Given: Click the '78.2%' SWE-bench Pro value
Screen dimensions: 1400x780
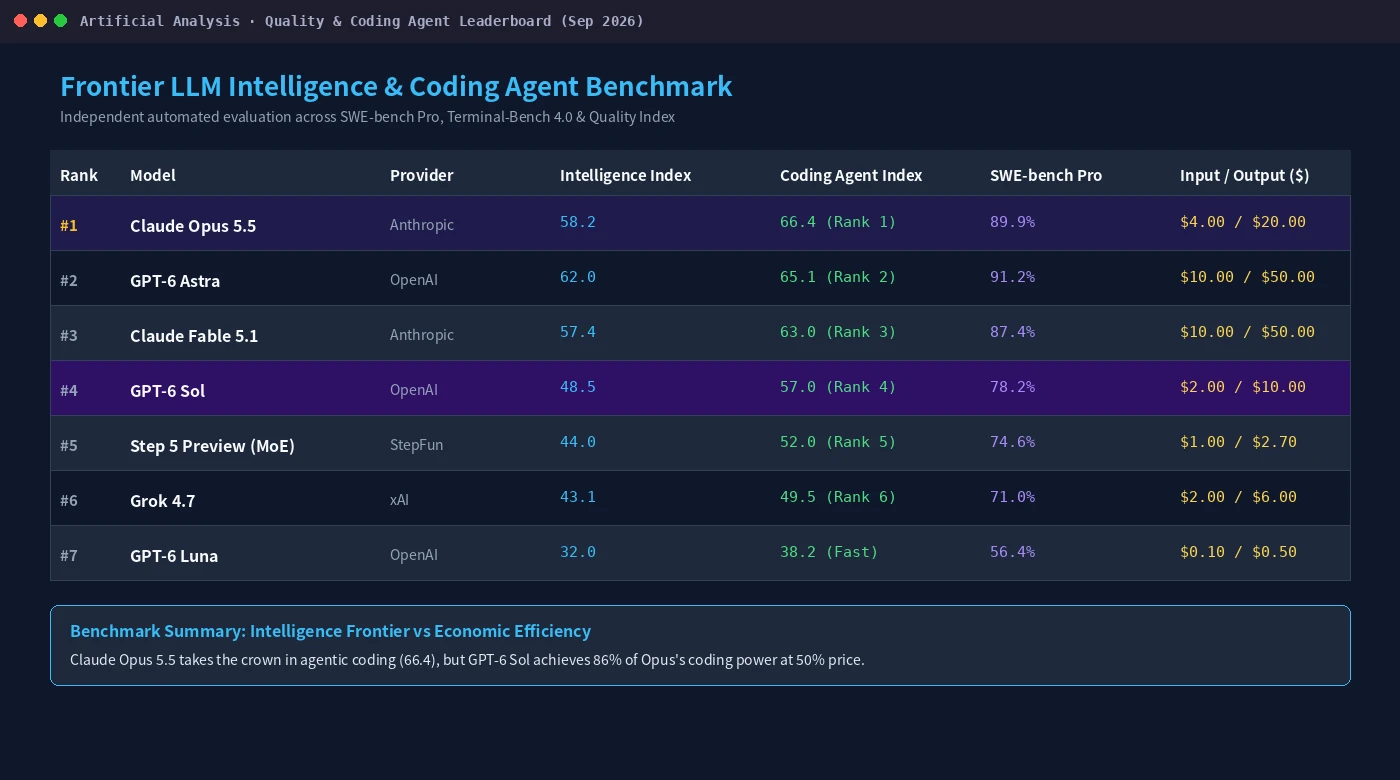Looking at the screenshot, I should point(1012,387).
